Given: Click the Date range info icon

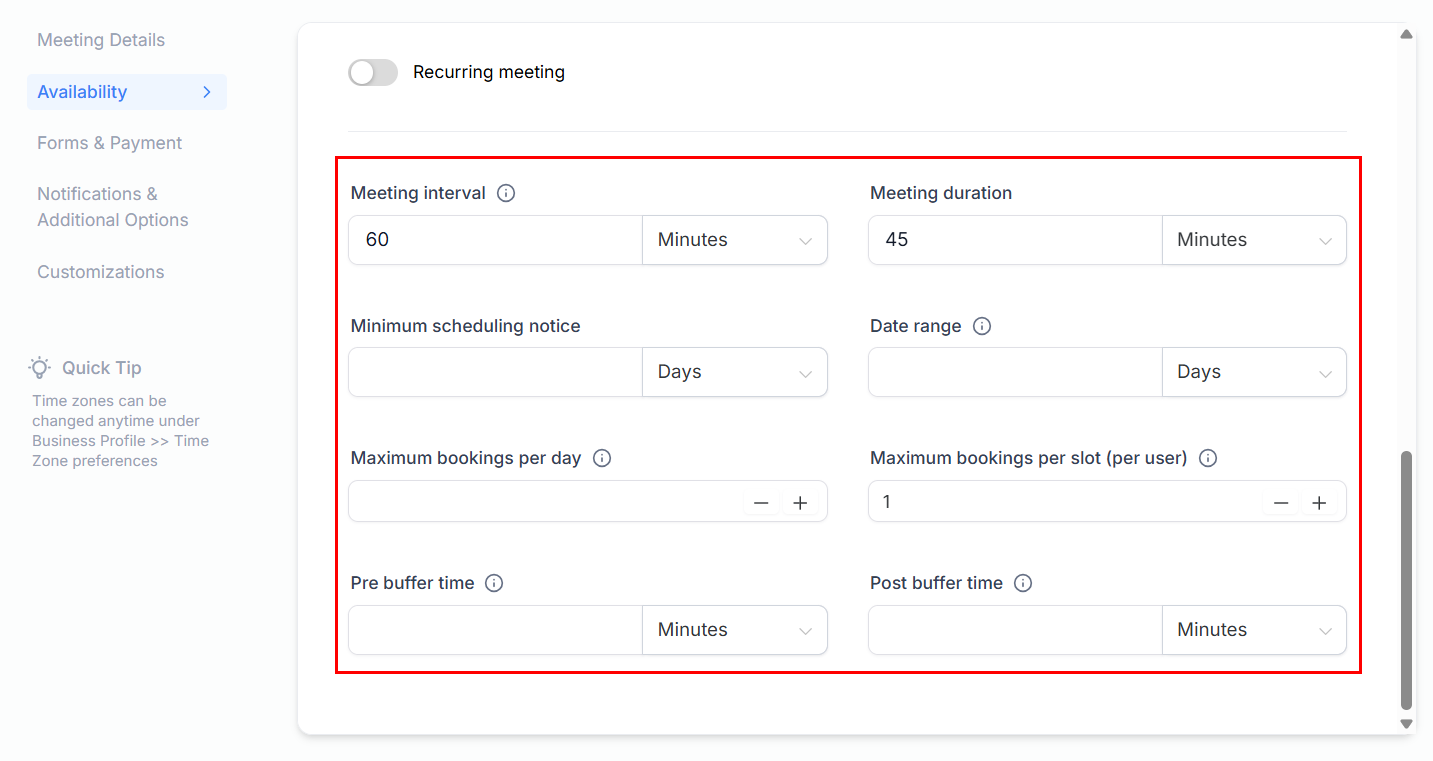Looking at the screenshot, I should coord(982,326).
